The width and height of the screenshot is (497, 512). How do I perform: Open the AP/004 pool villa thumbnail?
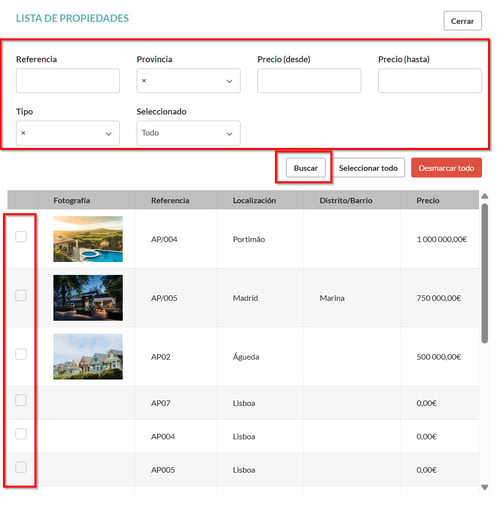pyautogui.click(x=88, y=239)
